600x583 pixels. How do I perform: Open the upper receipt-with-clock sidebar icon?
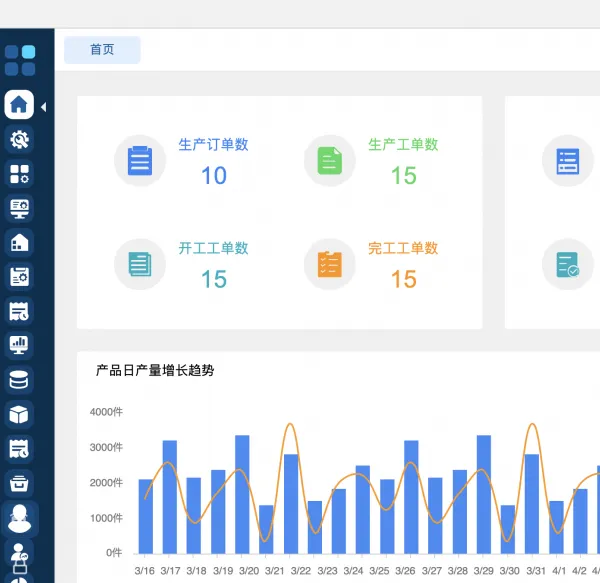coord(19,311)
